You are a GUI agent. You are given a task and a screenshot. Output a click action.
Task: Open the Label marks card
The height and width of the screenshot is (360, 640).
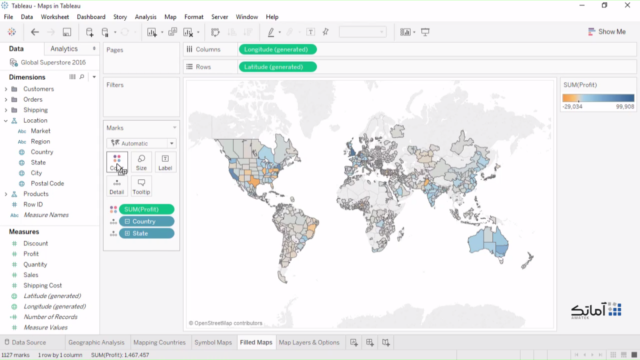click(165, 162)
